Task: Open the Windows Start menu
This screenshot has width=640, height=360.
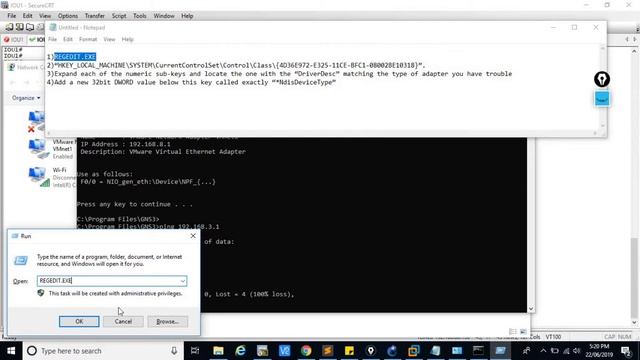Action: click(11, 351)
